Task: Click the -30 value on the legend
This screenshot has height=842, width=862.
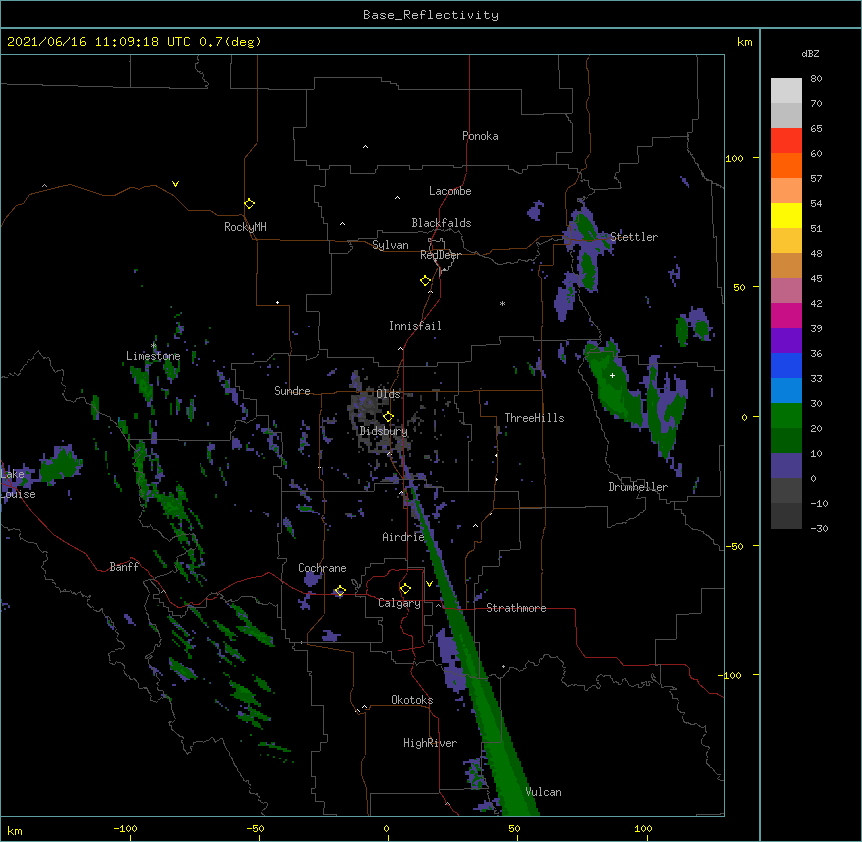Action: click(x=819, y=528)
